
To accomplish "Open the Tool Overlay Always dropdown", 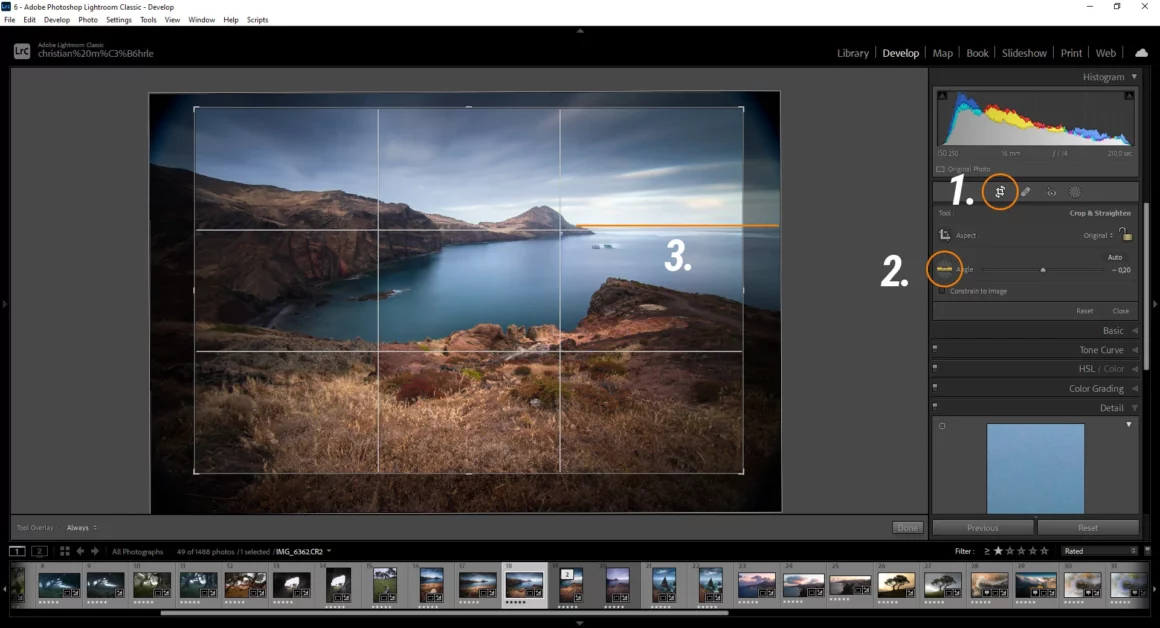I will click(81, 527).
